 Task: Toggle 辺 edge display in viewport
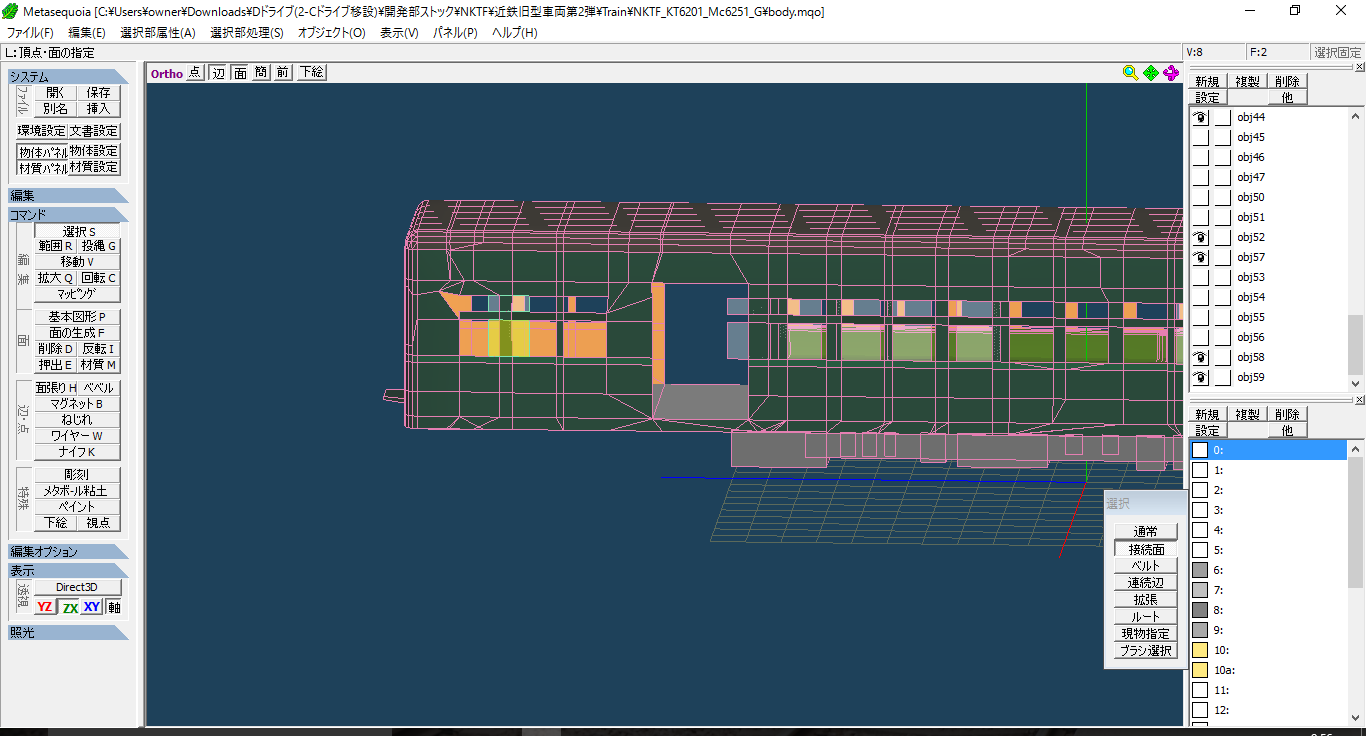tap(218, 73)
